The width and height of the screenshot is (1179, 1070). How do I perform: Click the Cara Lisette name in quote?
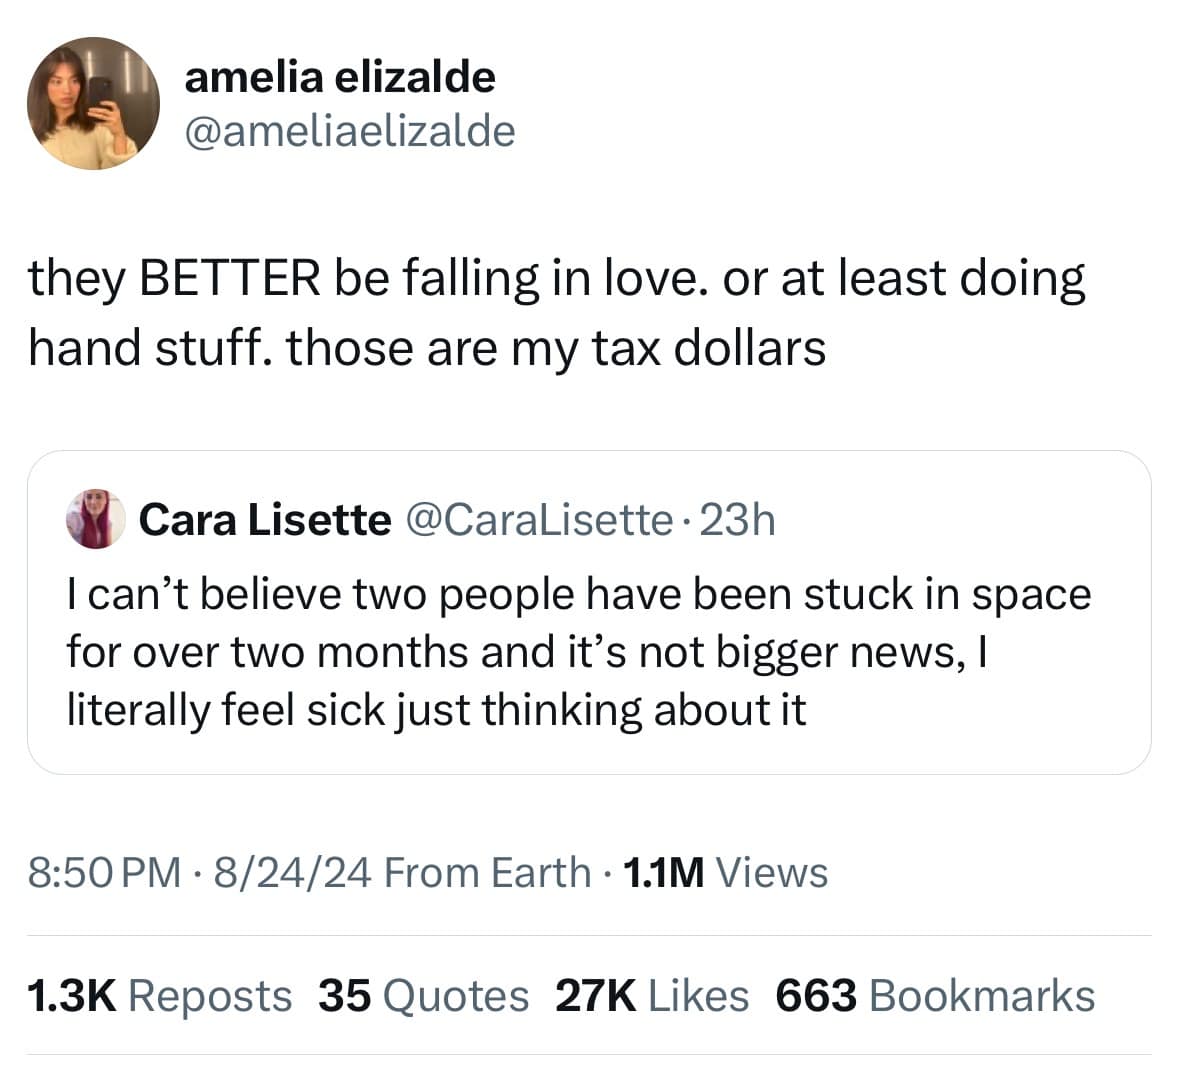pos(265,519)
